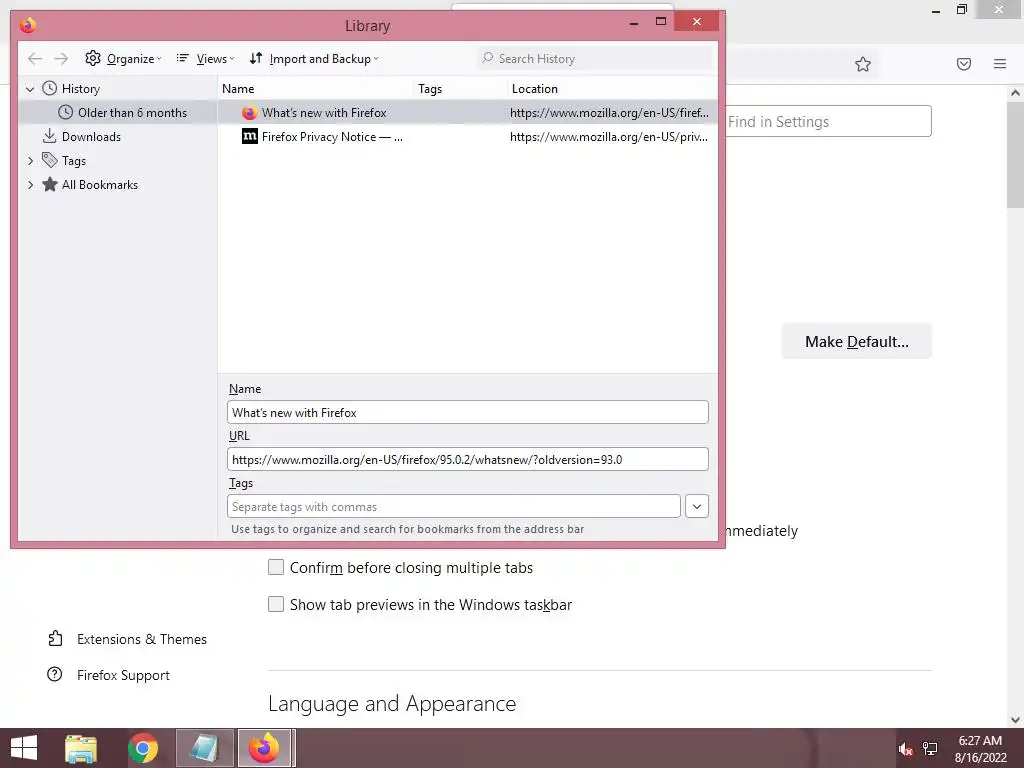Sort by the Tags column header
This screenshot has width=1024, height=768.
[461, 89]
